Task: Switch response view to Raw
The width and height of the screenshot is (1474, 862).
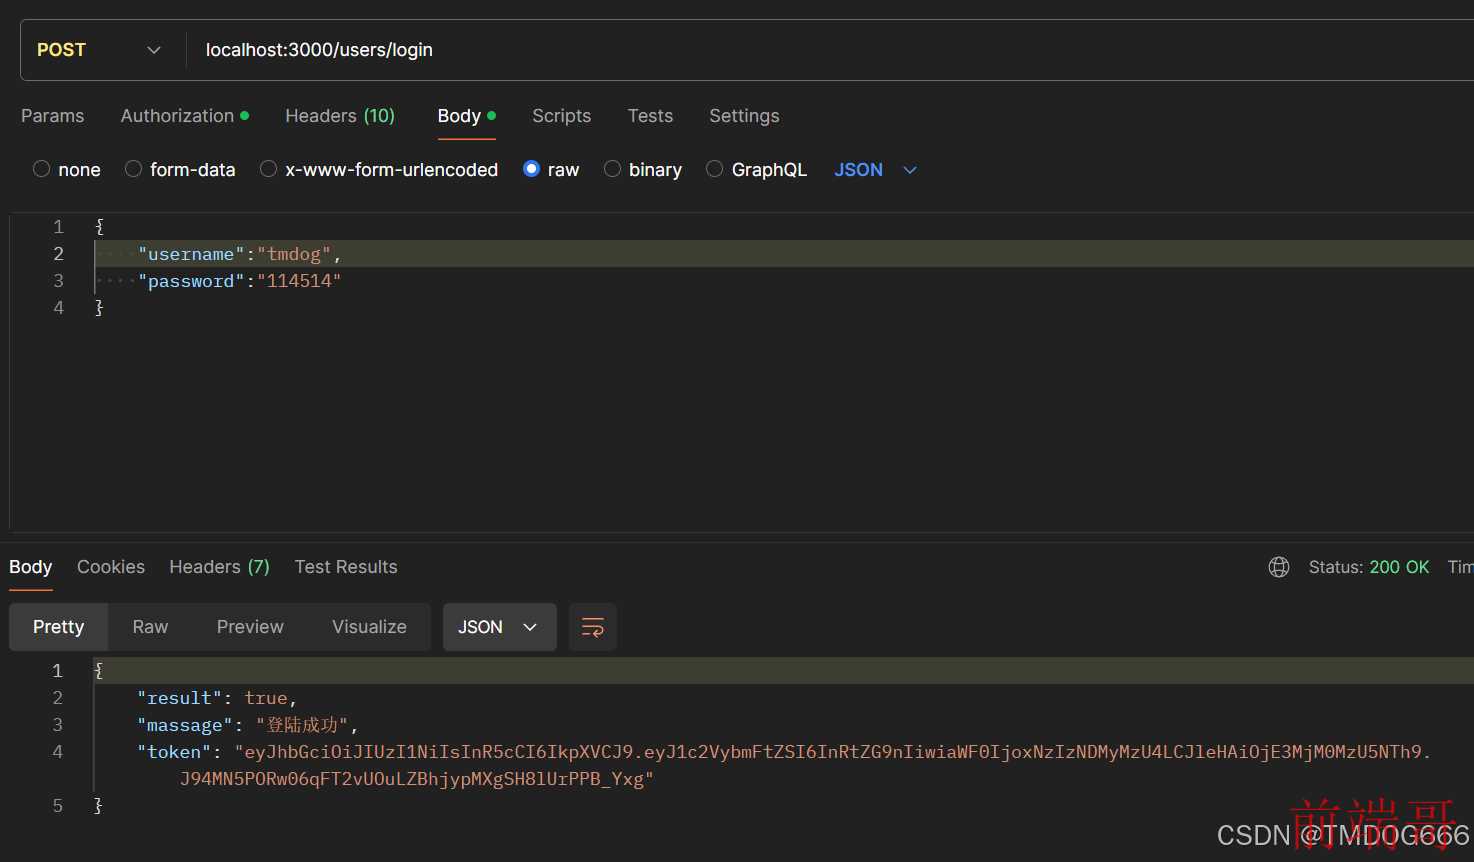Action: click(x=150, y=627)
